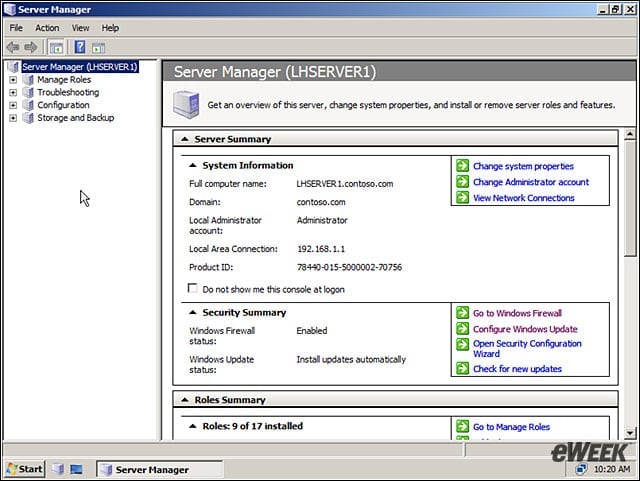Open the File menu

pos(16,28)
